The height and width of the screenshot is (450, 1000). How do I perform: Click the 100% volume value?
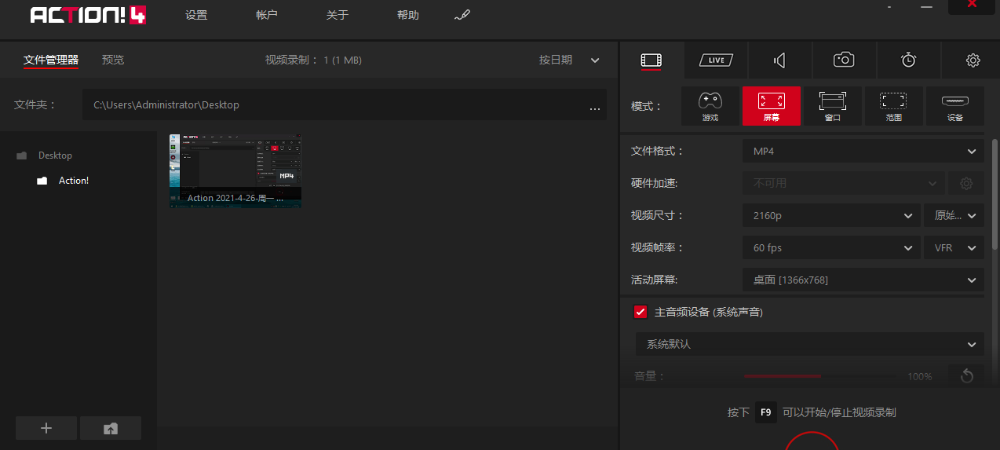pyautogui.click(x=920, y=376)
